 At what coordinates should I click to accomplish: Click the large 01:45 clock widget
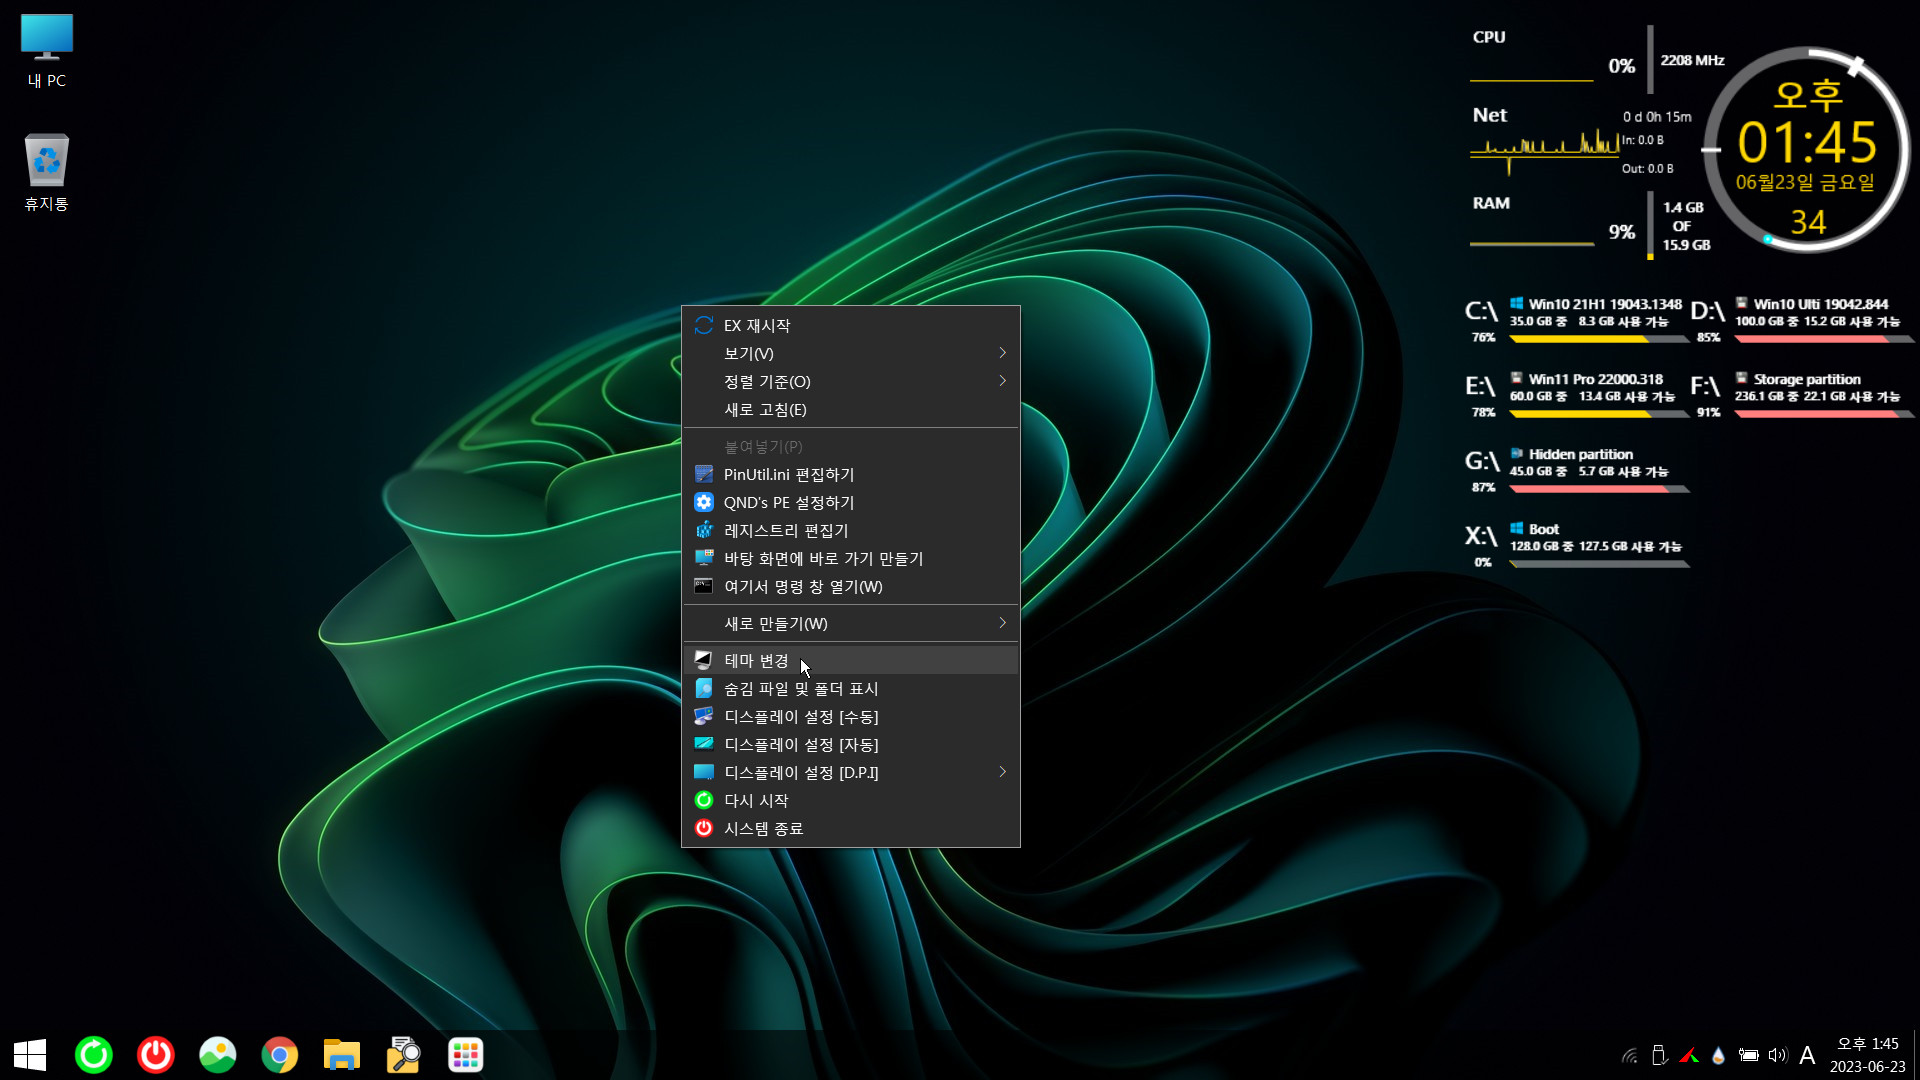[x=1807, y=142]
